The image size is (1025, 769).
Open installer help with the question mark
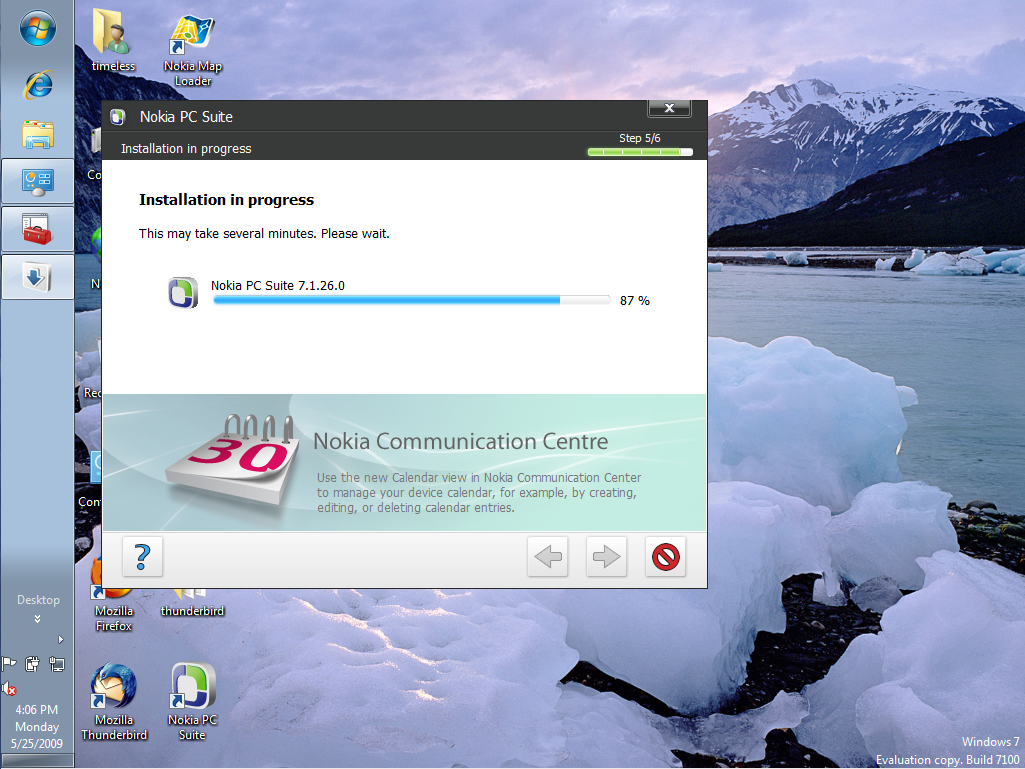(142, 556)
